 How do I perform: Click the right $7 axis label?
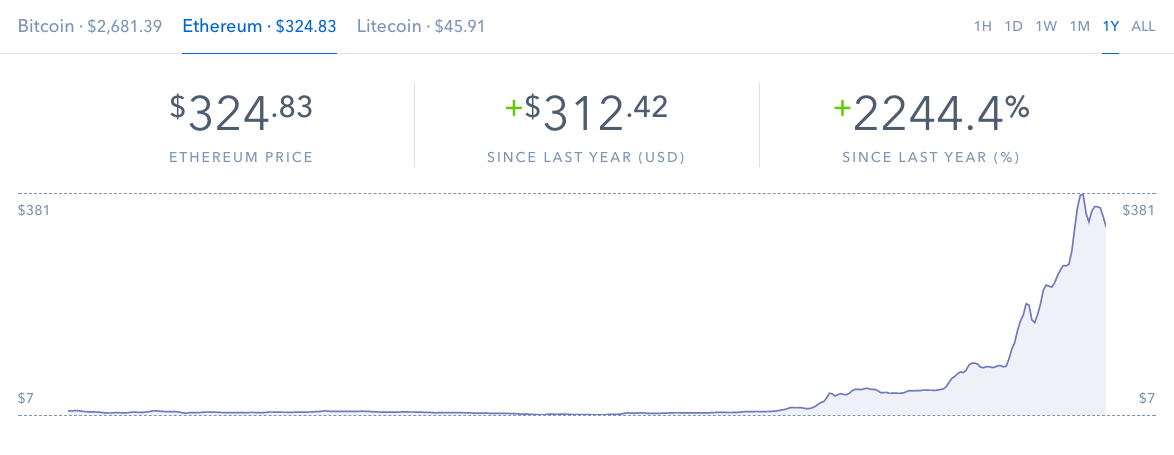[x=1147, y=398]
